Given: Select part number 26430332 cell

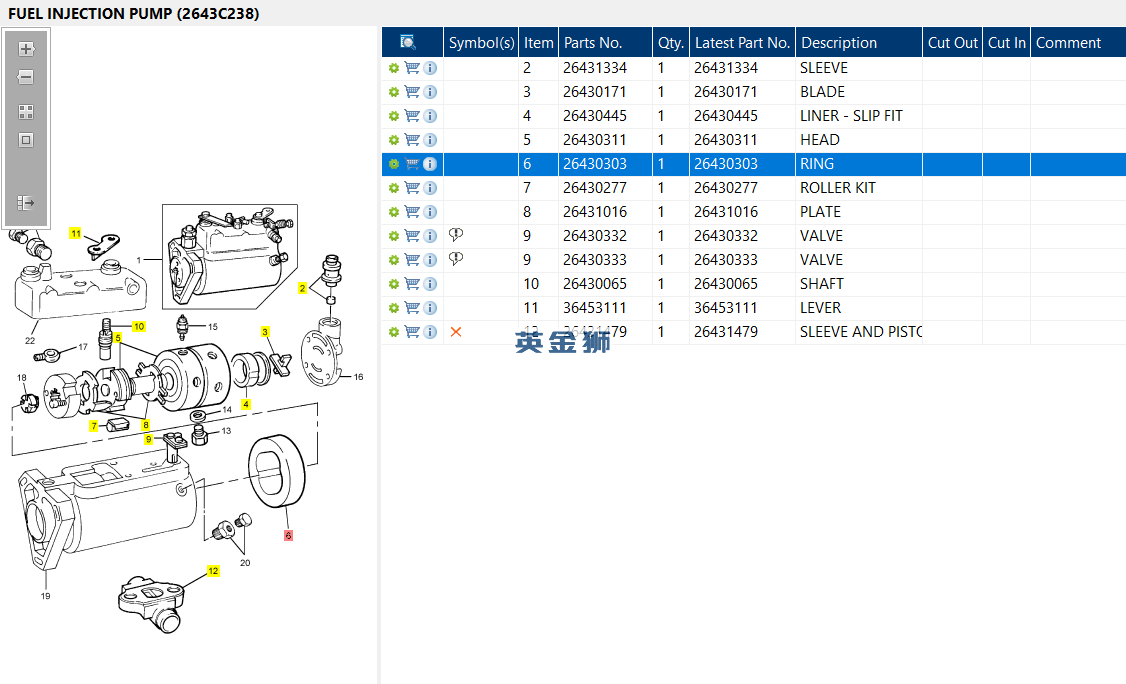Looking at the screenshot, I should point(605,236).
